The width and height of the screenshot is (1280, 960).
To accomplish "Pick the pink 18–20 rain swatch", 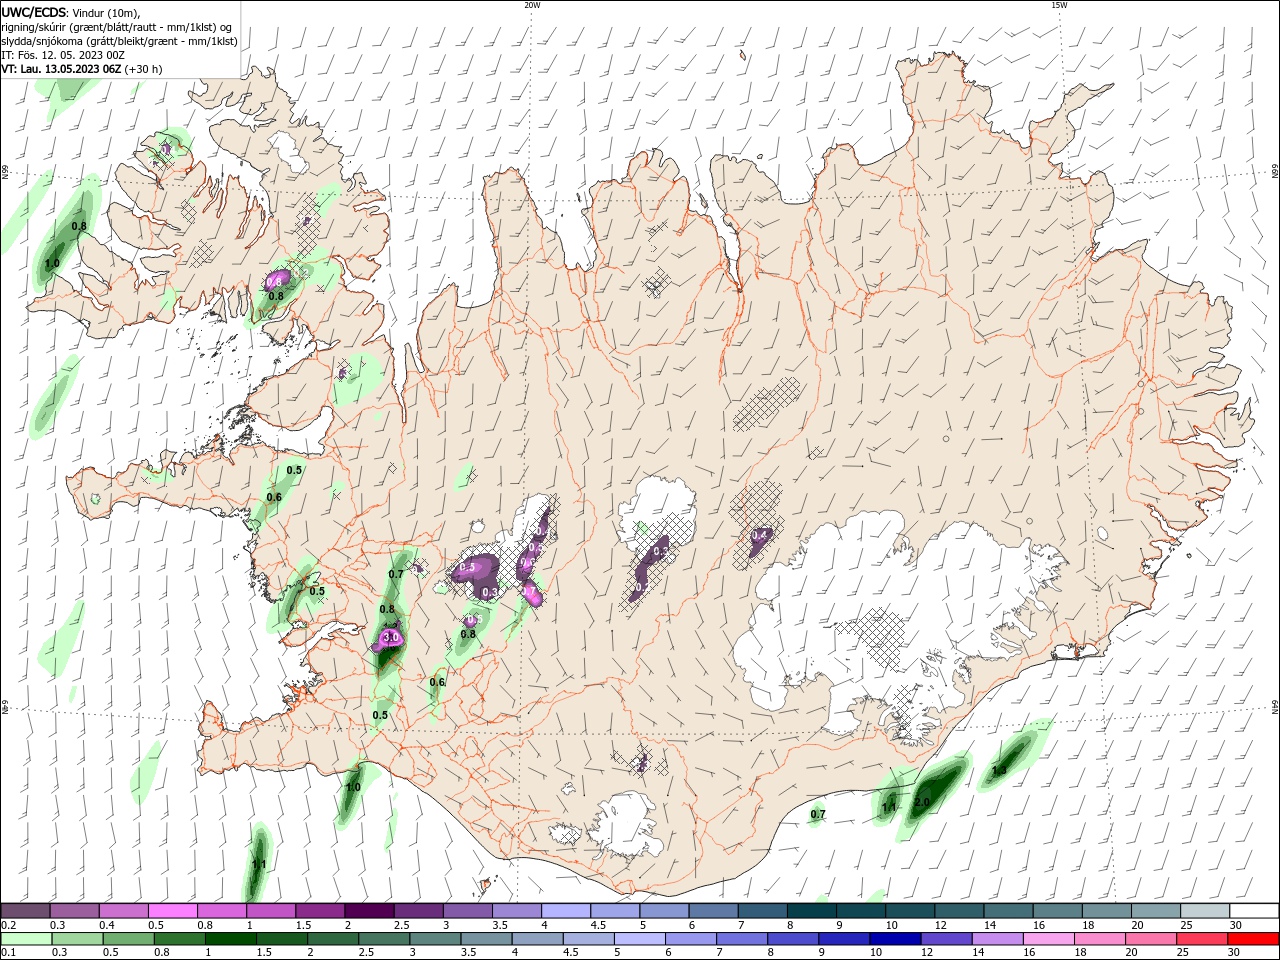I will [x=1100, y=939].
